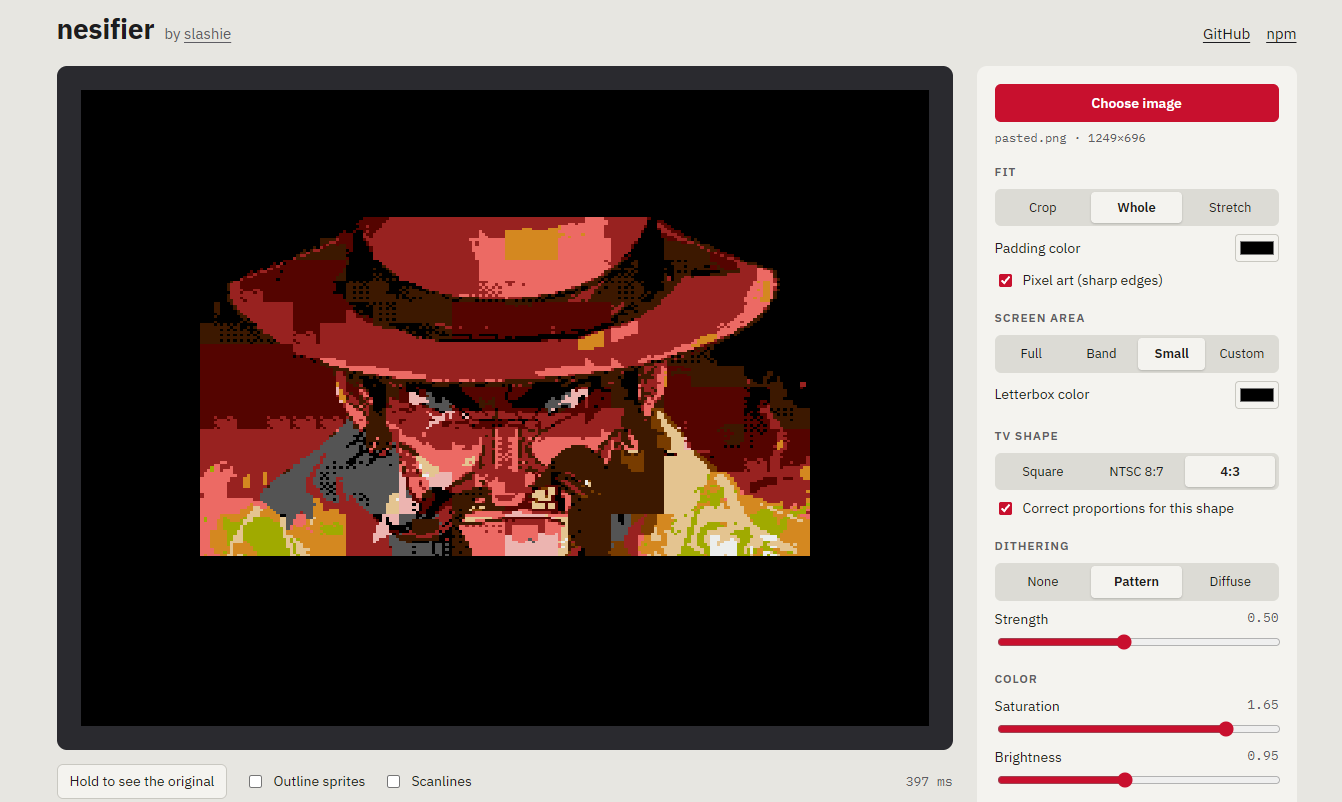Uncheck Pixel art (sharp edges)

coord(1006,280)
